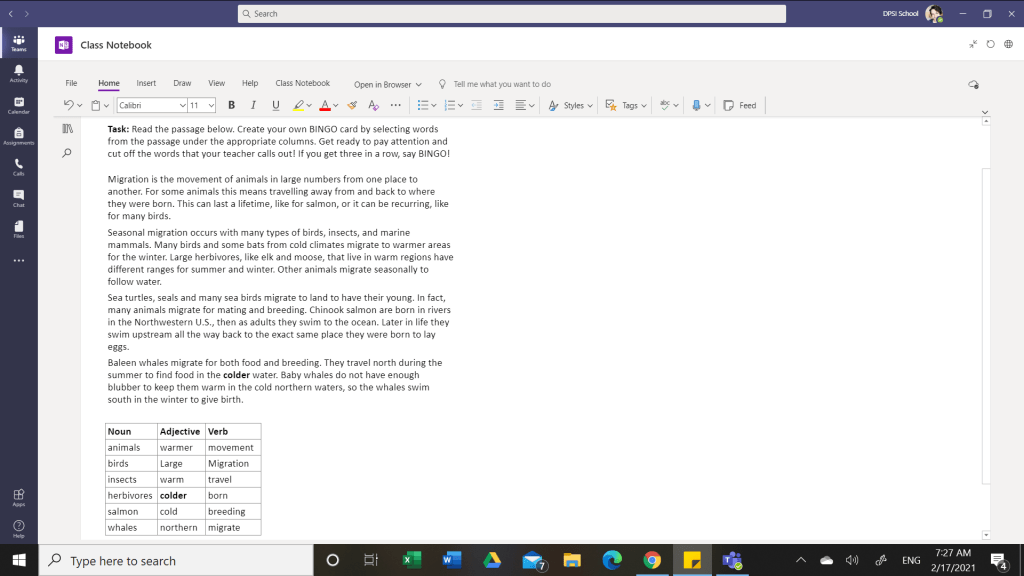Toggle italic formatting
This screenshot has width=1024, height=576.
pyautogui.click(x=253, y=105)
